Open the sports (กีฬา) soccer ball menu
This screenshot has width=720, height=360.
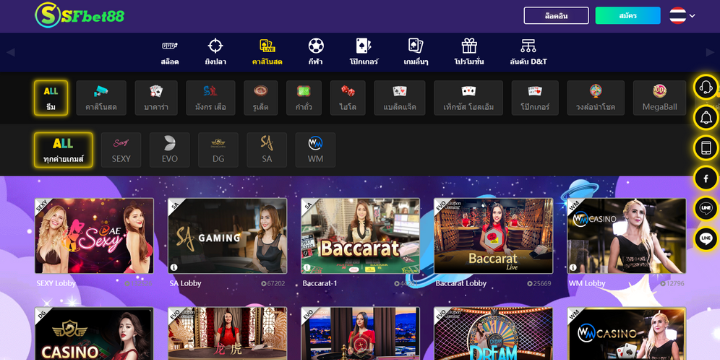coord(315,52)
